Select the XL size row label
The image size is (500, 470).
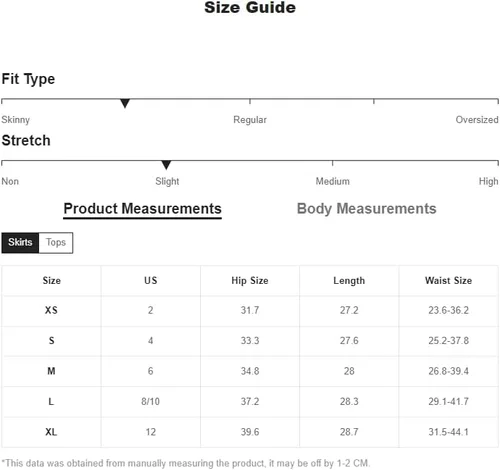[51, 432]
